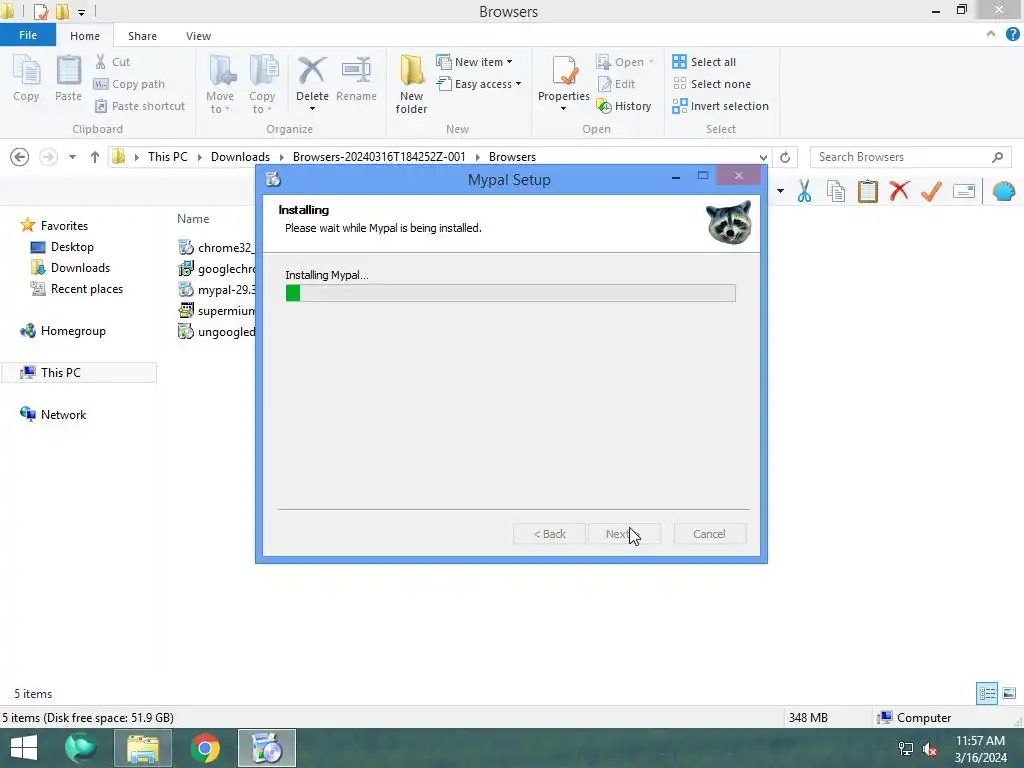The height and width of the screenshot is (768, 1024).
Task: Click Cancel in Mypal Setup dialog
Action: click(709, 534)
